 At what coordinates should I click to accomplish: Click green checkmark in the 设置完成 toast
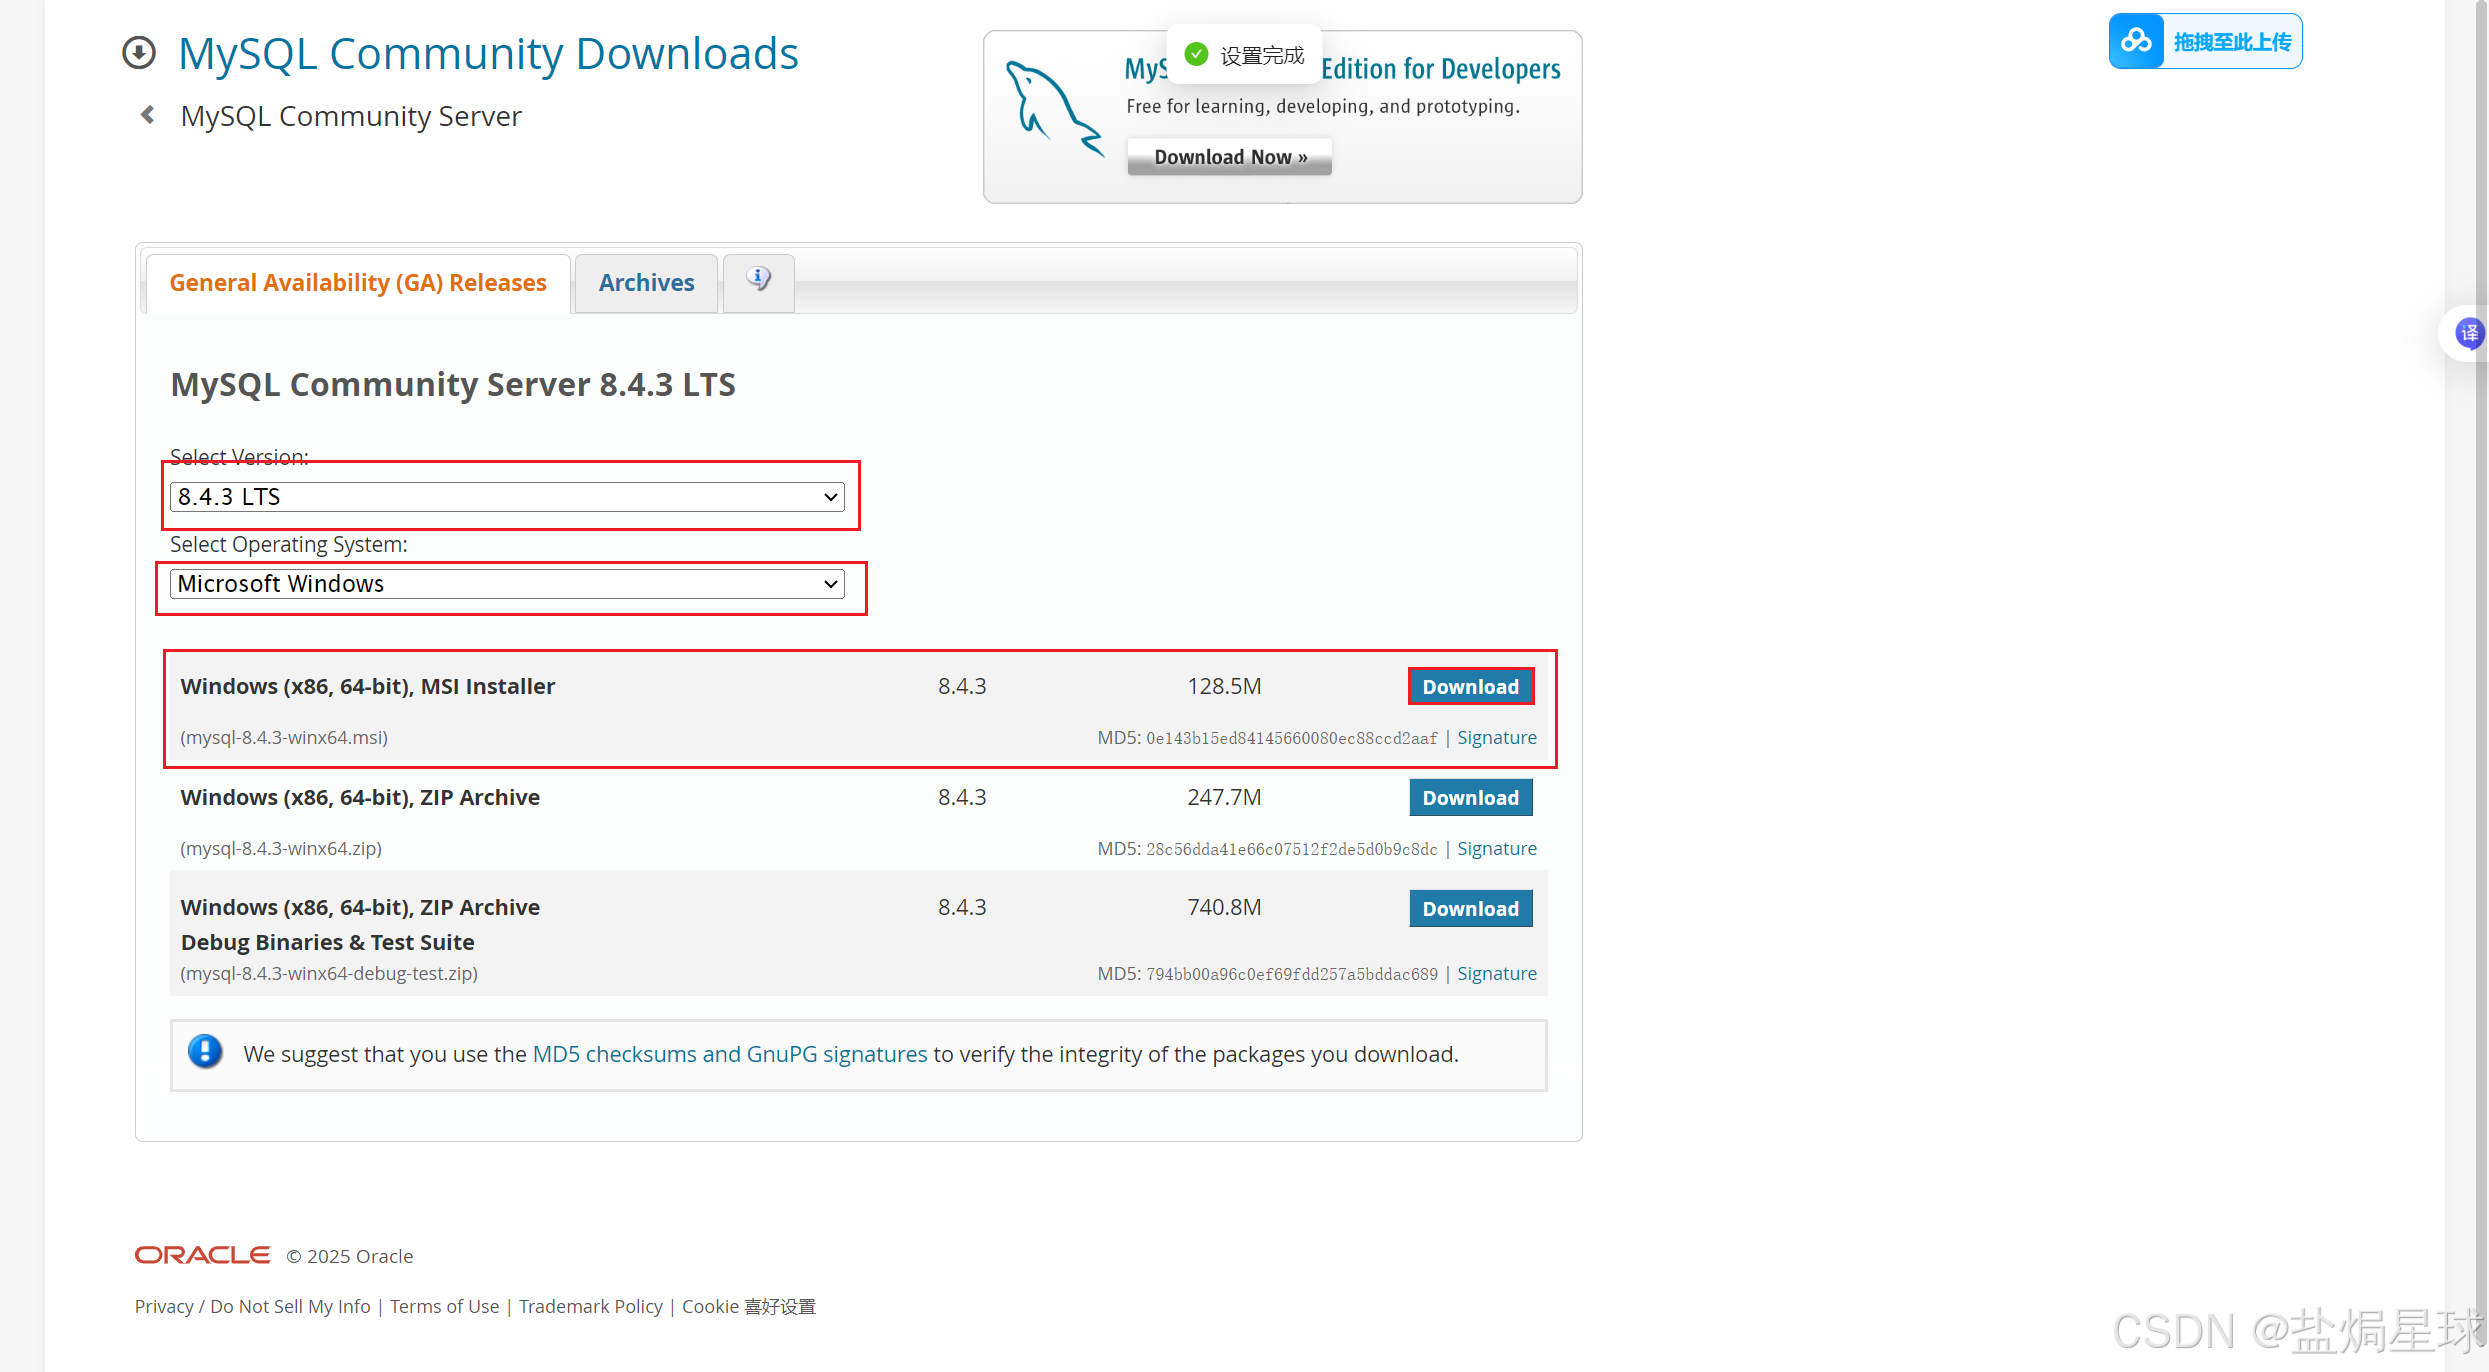tap(1196, 54)
